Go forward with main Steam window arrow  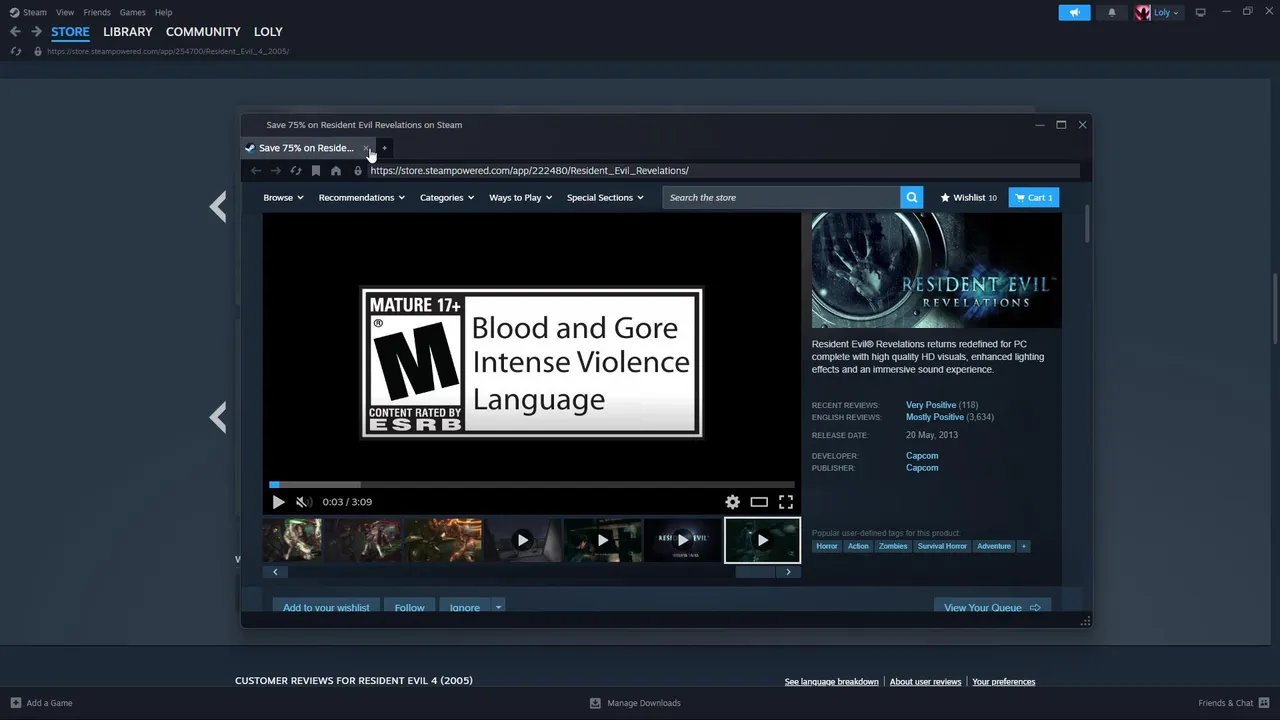click(x=36, y=32)
